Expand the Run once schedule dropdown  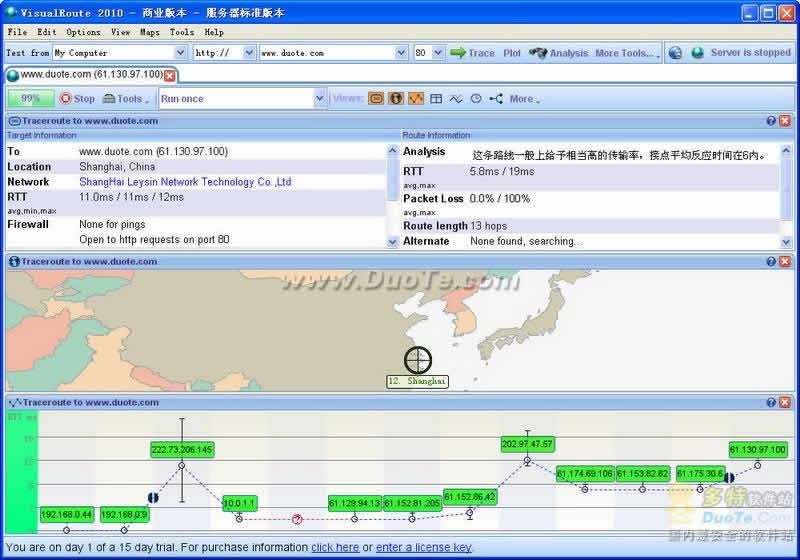click(319, 98)
